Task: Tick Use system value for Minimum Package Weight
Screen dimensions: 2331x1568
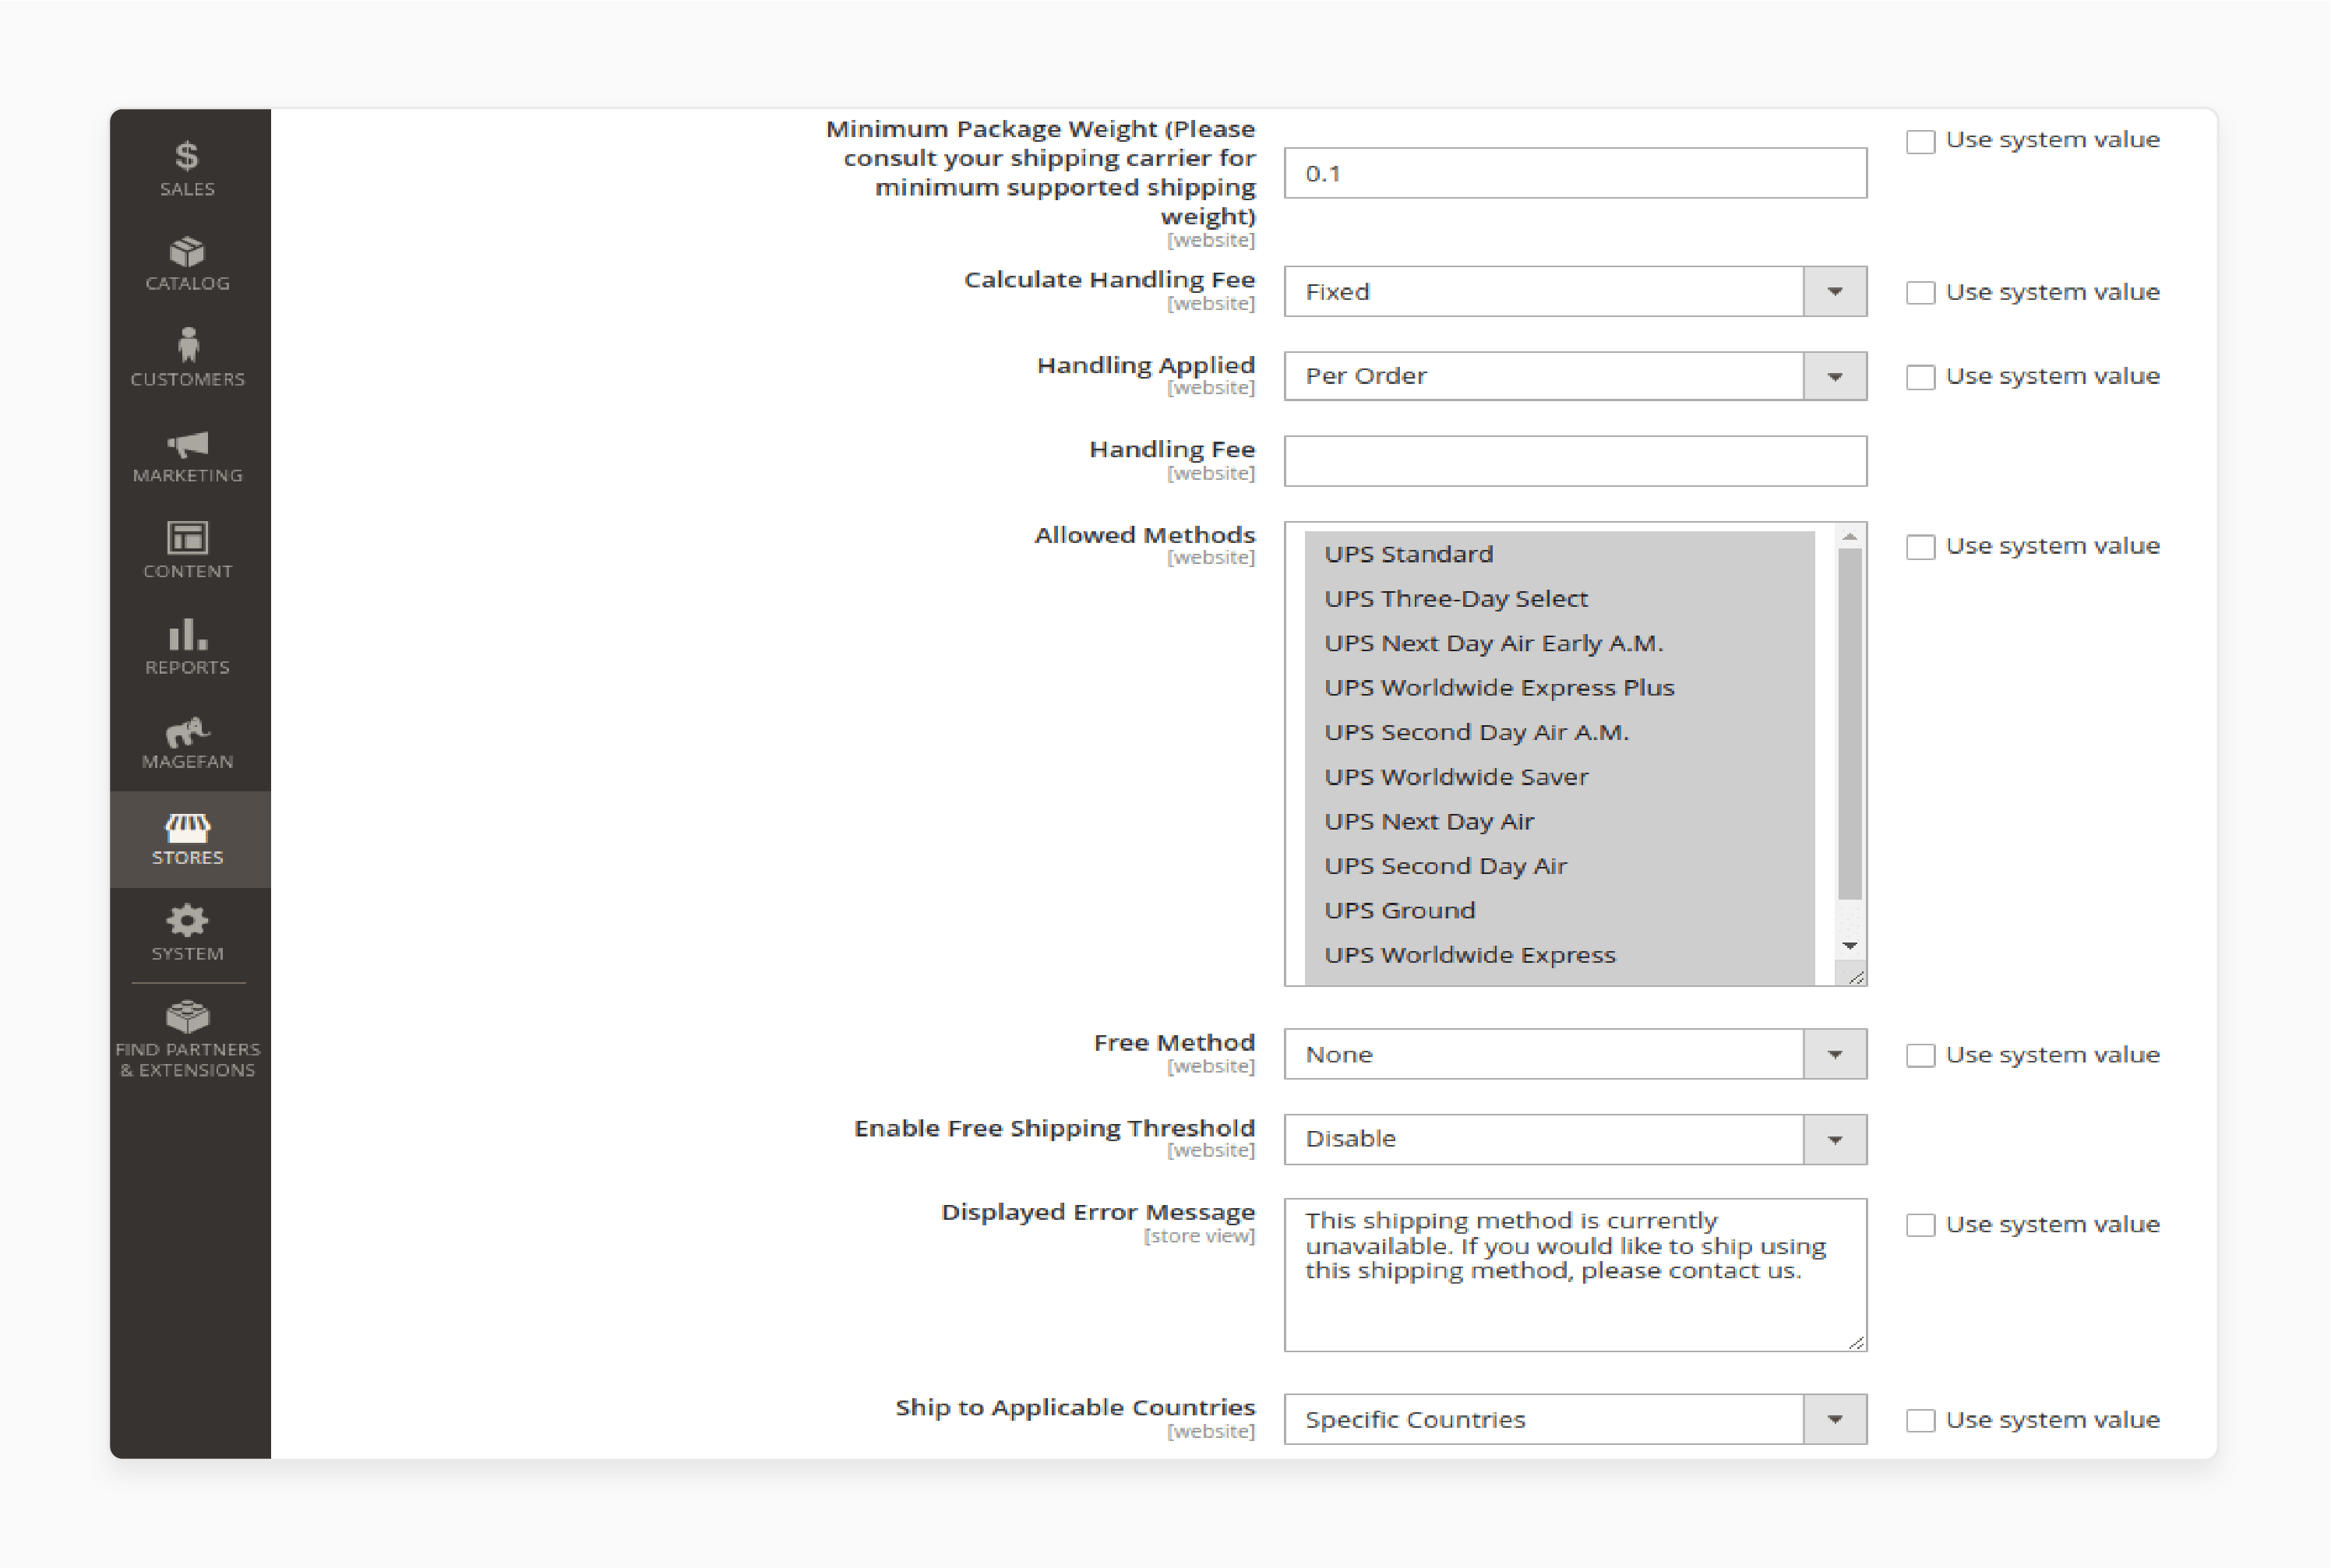Action: point(1920,141)
